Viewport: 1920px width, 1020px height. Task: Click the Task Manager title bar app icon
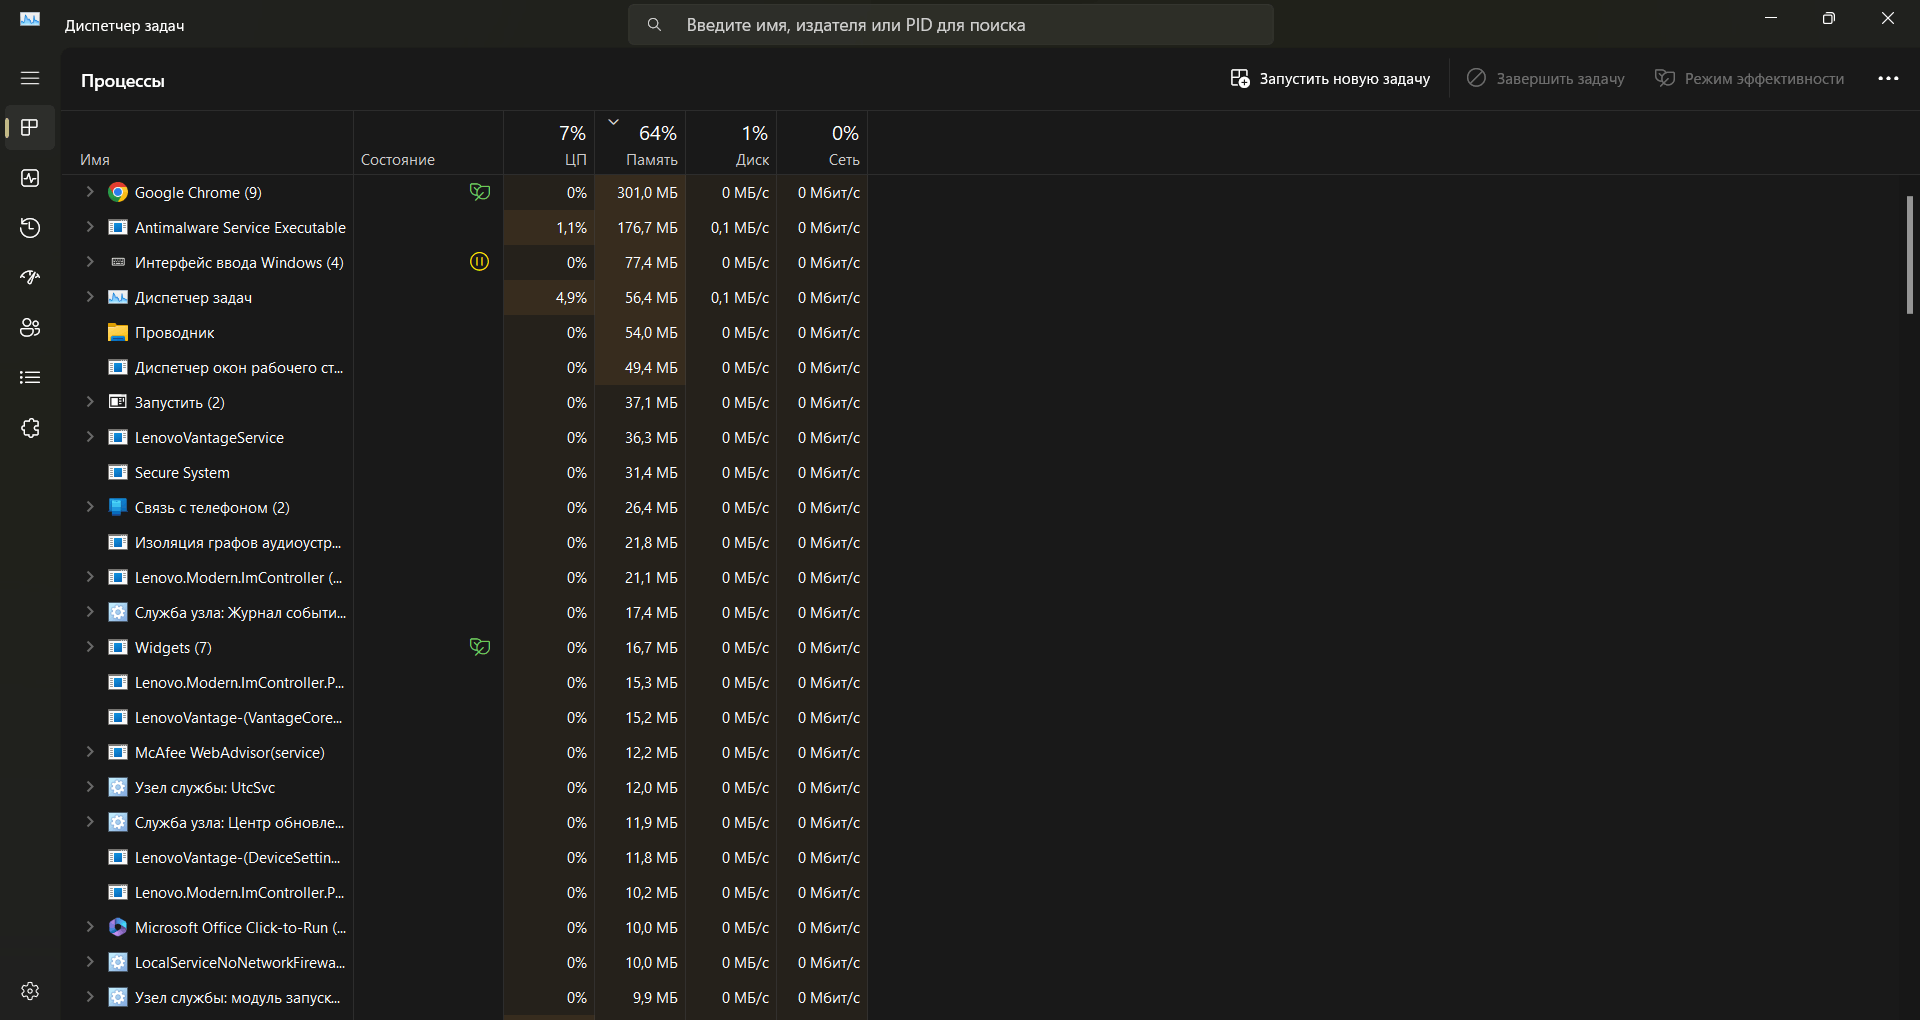click(x=30, y=19)
